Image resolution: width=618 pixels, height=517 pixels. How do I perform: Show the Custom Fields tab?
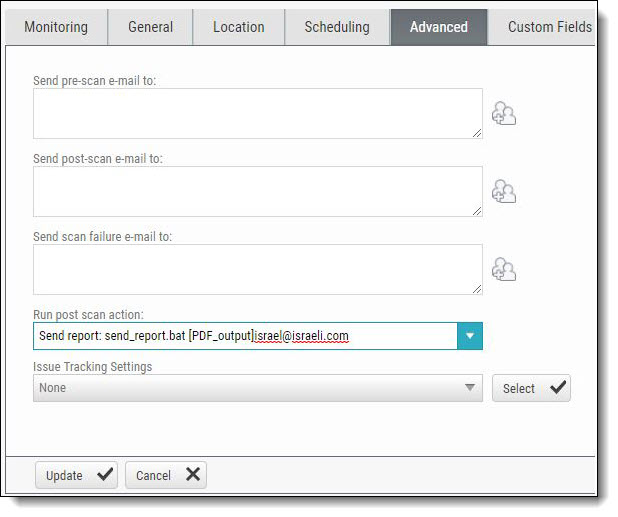pyautogui.click(x=549, y=27)
